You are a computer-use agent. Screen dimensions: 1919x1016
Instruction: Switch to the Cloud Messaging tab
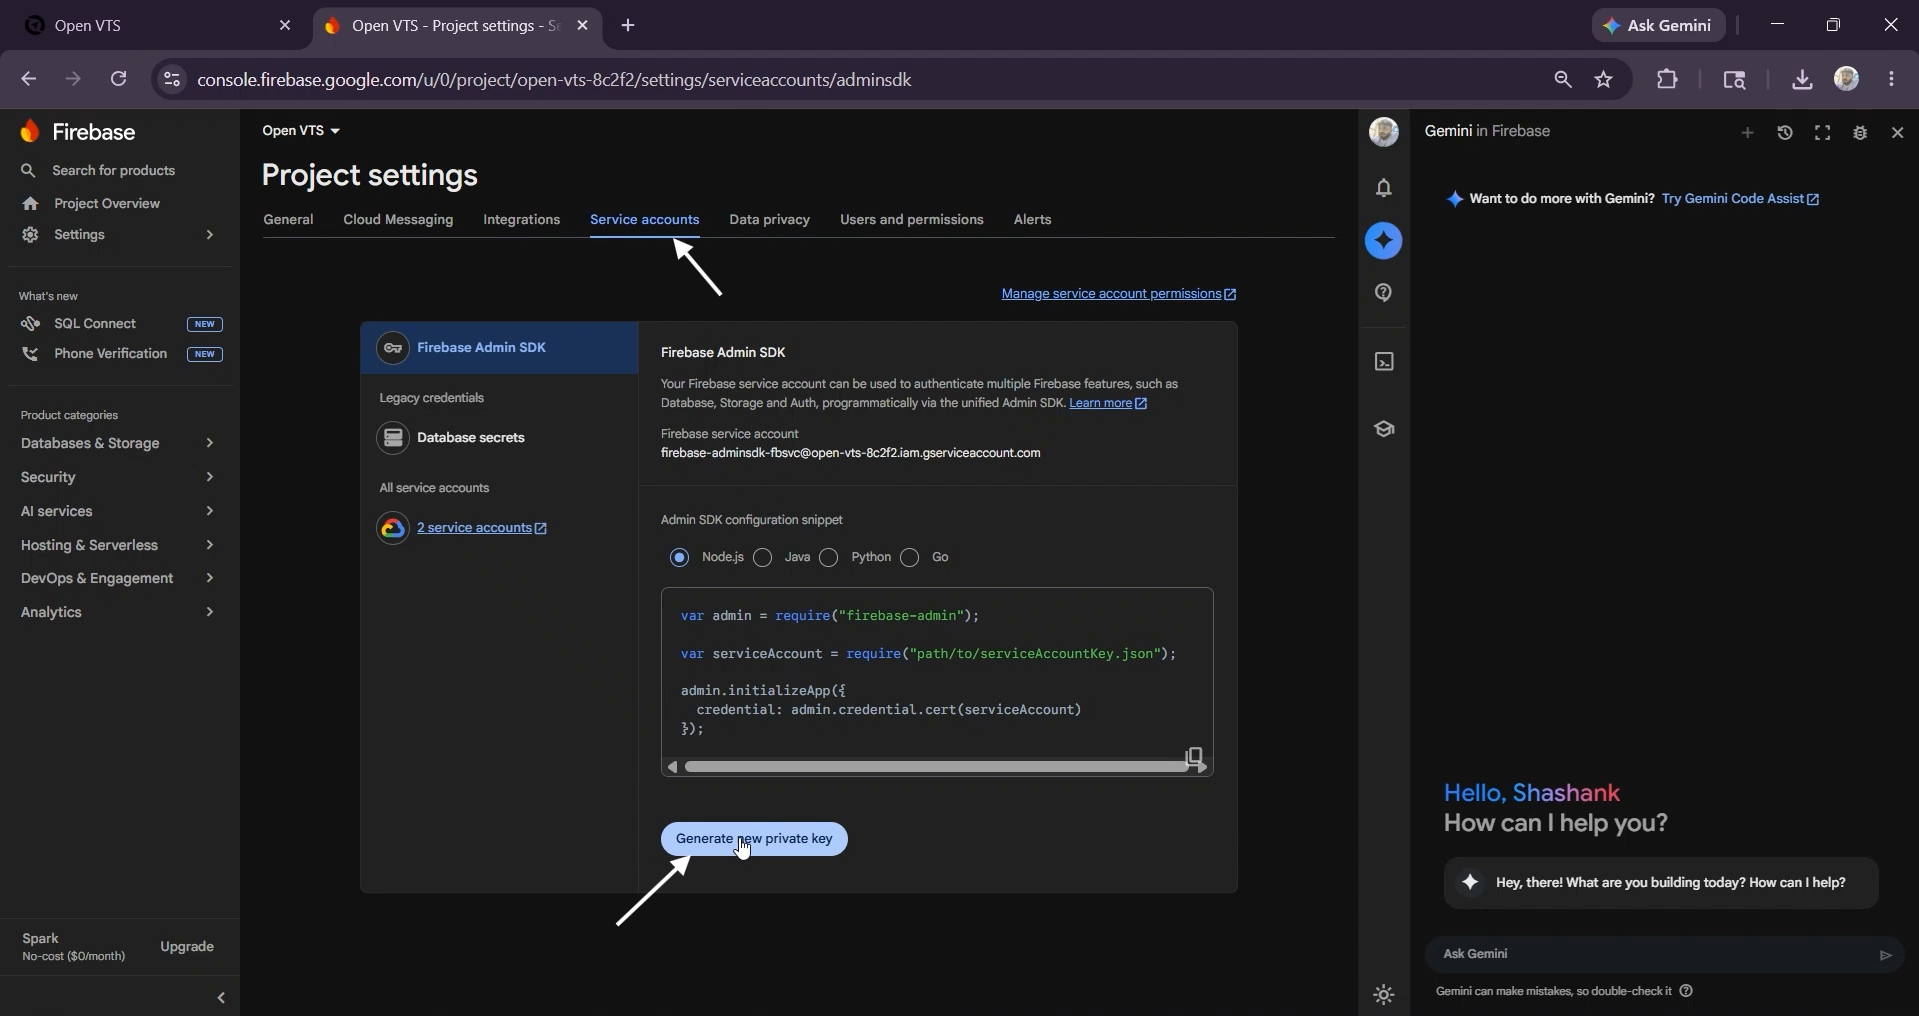(x=398, y=220)
